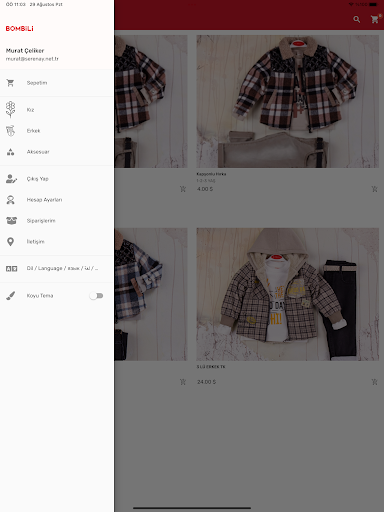Select the Kız flower icon

pyautogui.click(x=10, y=110)
